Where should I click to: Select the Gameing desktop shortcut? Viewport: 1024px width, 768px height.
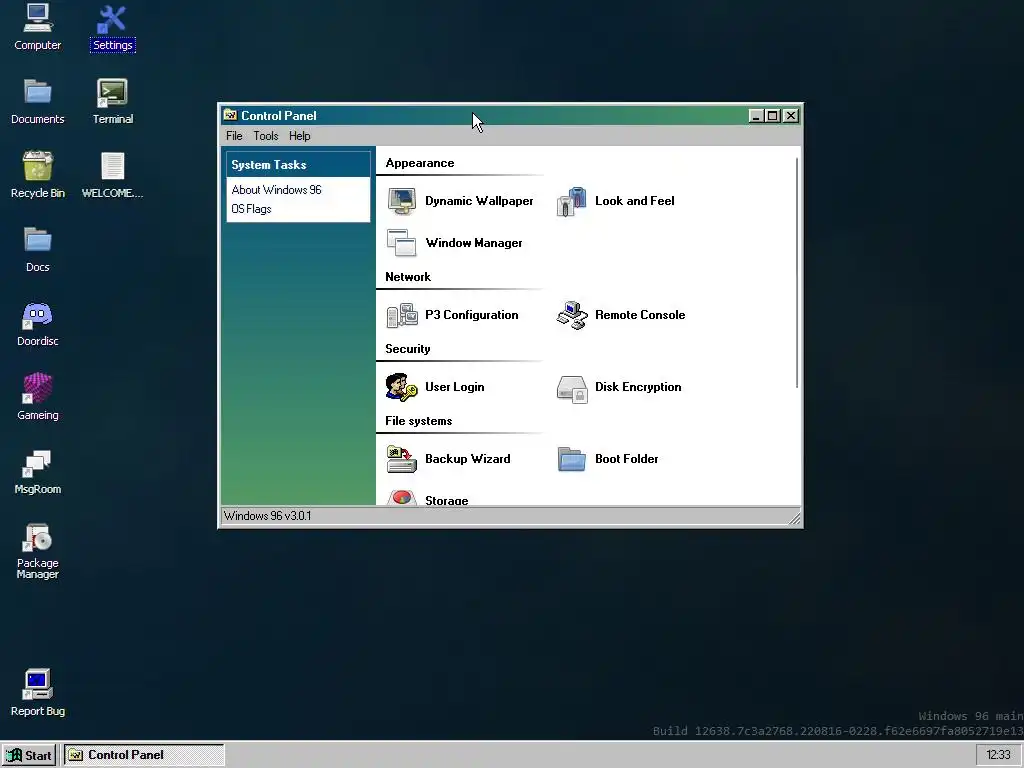(37, 397)
